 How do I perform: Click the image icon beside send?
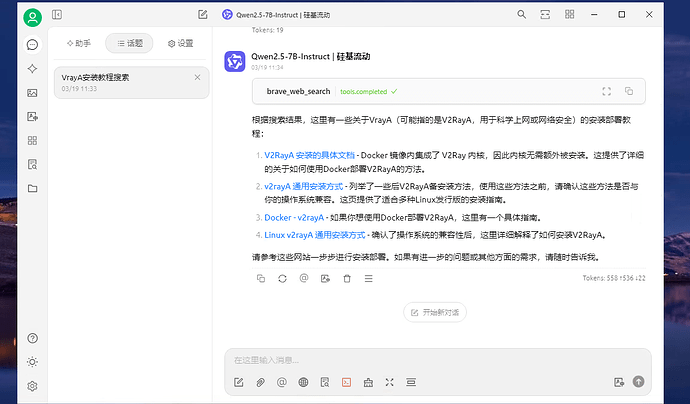pyautogui.click(x=619, y=382)
